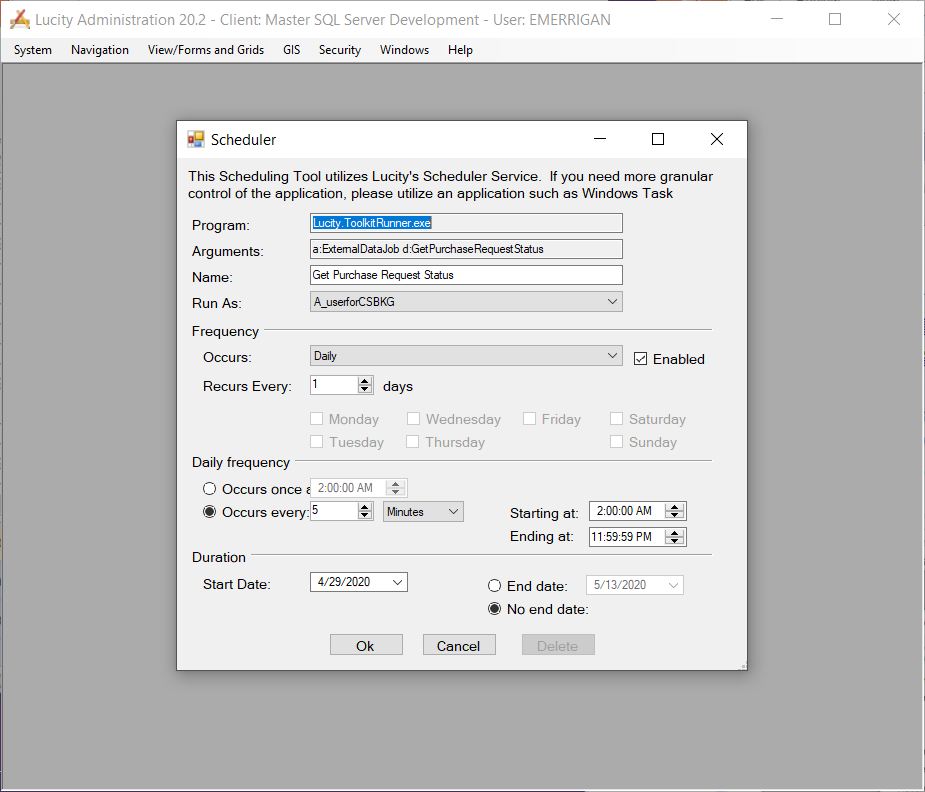The image size is (925, 792).
Task: Click the Name text field
Action: [x=466, y=275]
